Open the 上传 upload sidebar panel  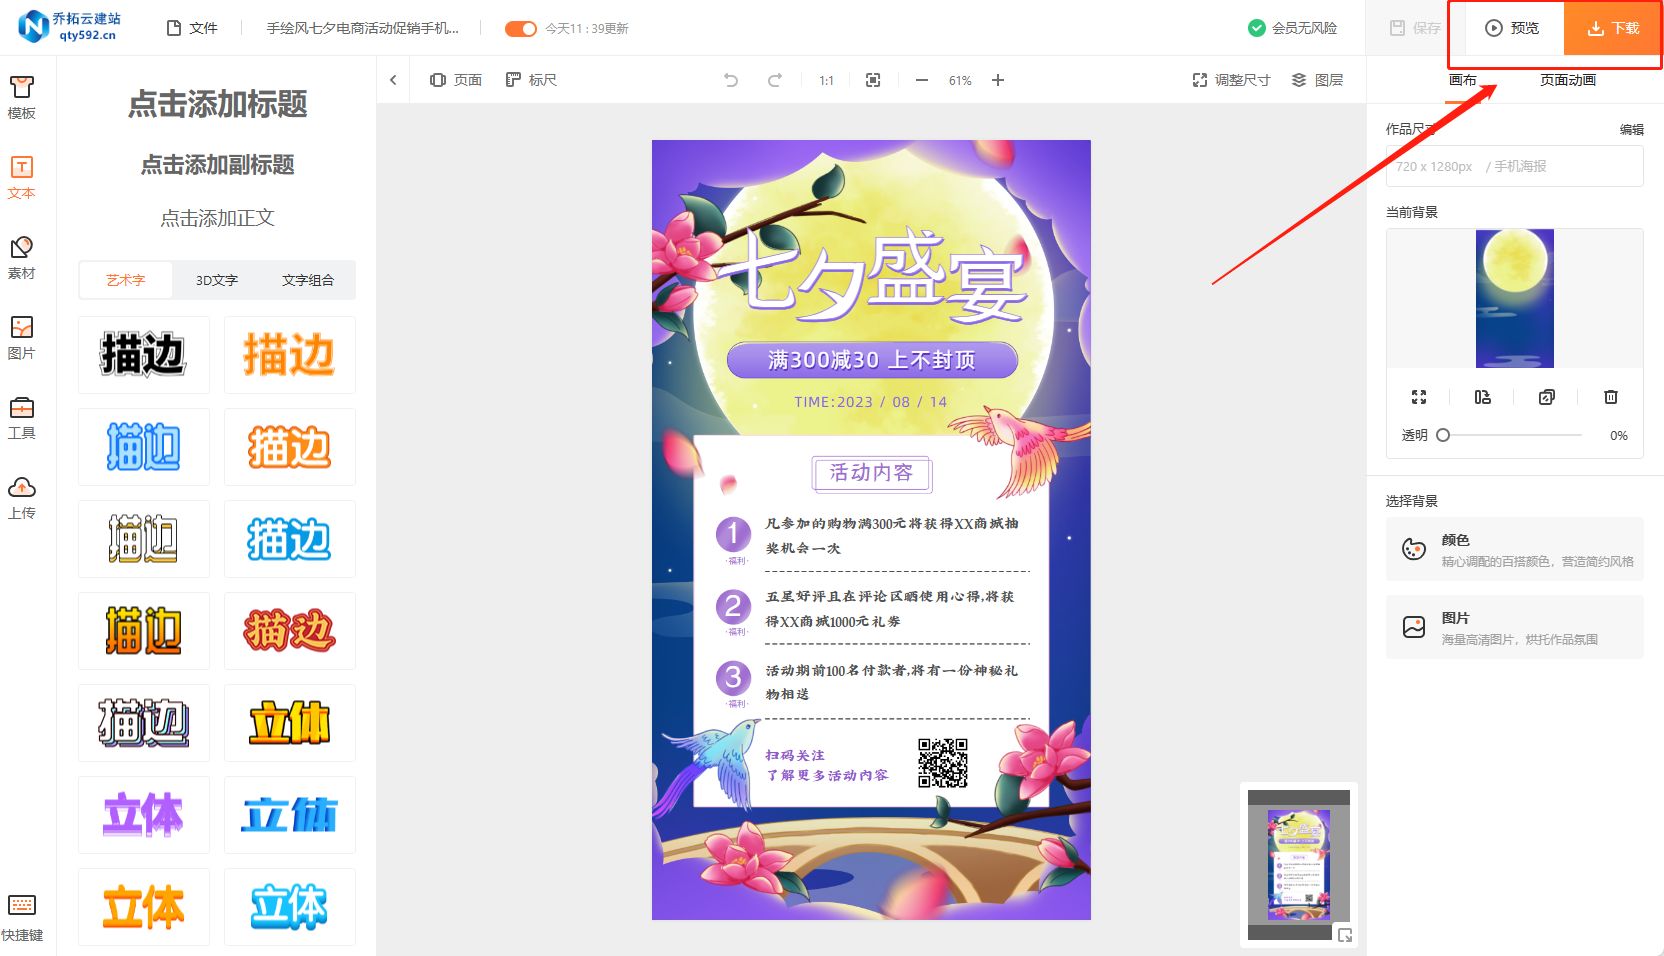[21, 498]
